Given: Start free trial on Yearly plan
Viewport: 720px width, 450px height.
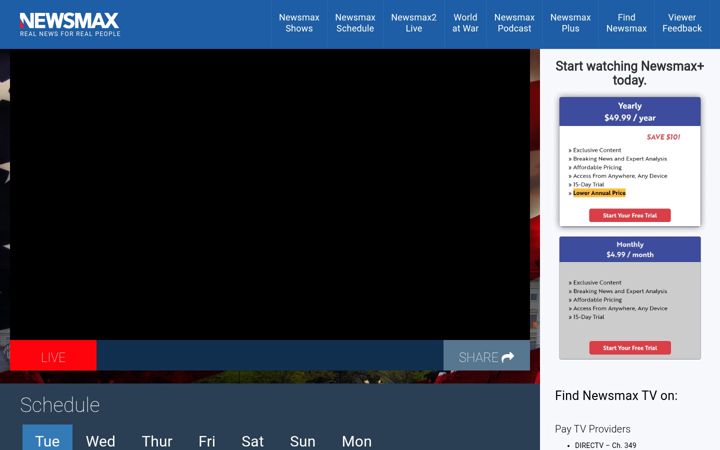Looking at the screenshot, I should (x=630, y=215).
